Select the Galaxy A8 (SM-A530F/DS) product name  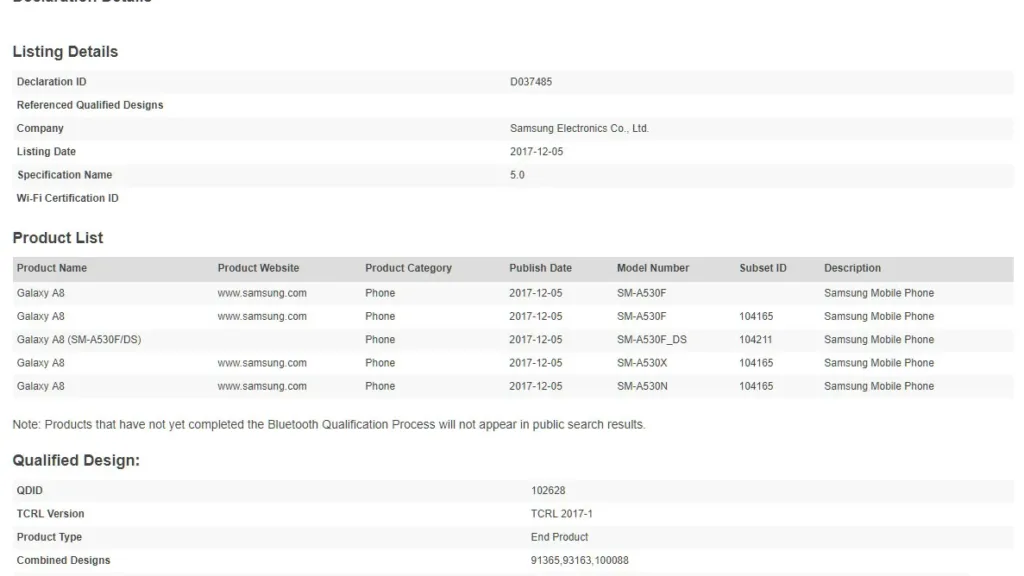coord(79,340)
